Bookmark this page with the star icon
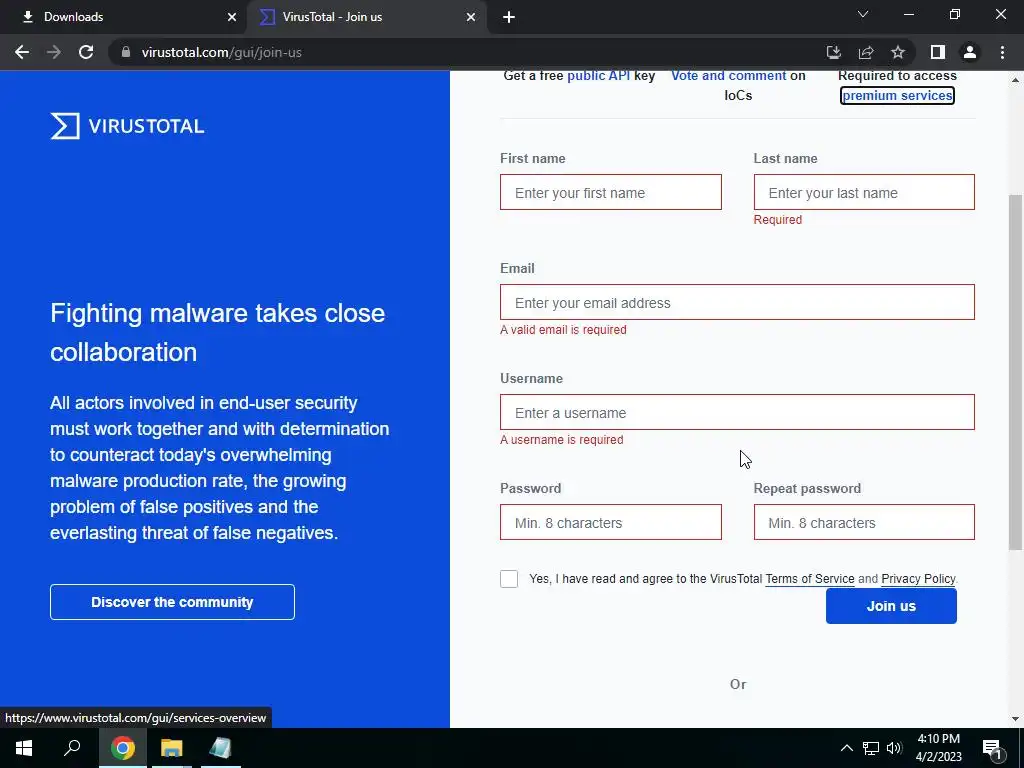1024x768 pixels. click(x=898, y=52)
